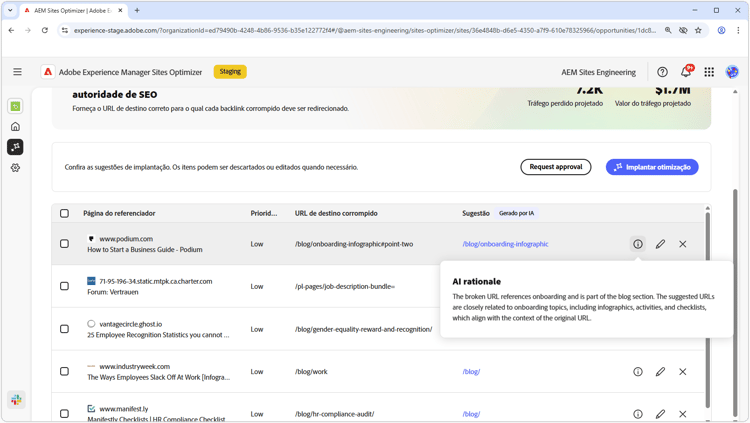The image size is (750, 423).
Task: Open the notifications bell
Action: 686,72
